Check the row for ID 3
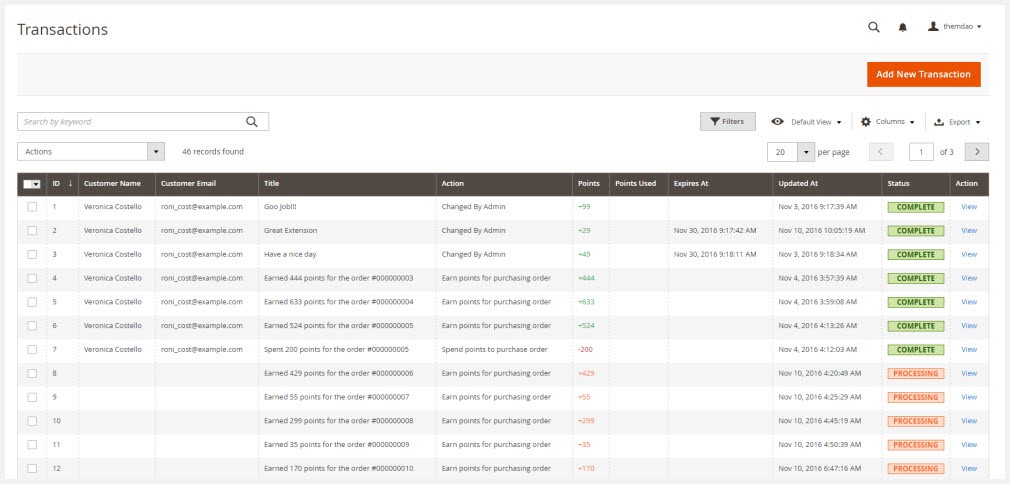 (32, 254)
